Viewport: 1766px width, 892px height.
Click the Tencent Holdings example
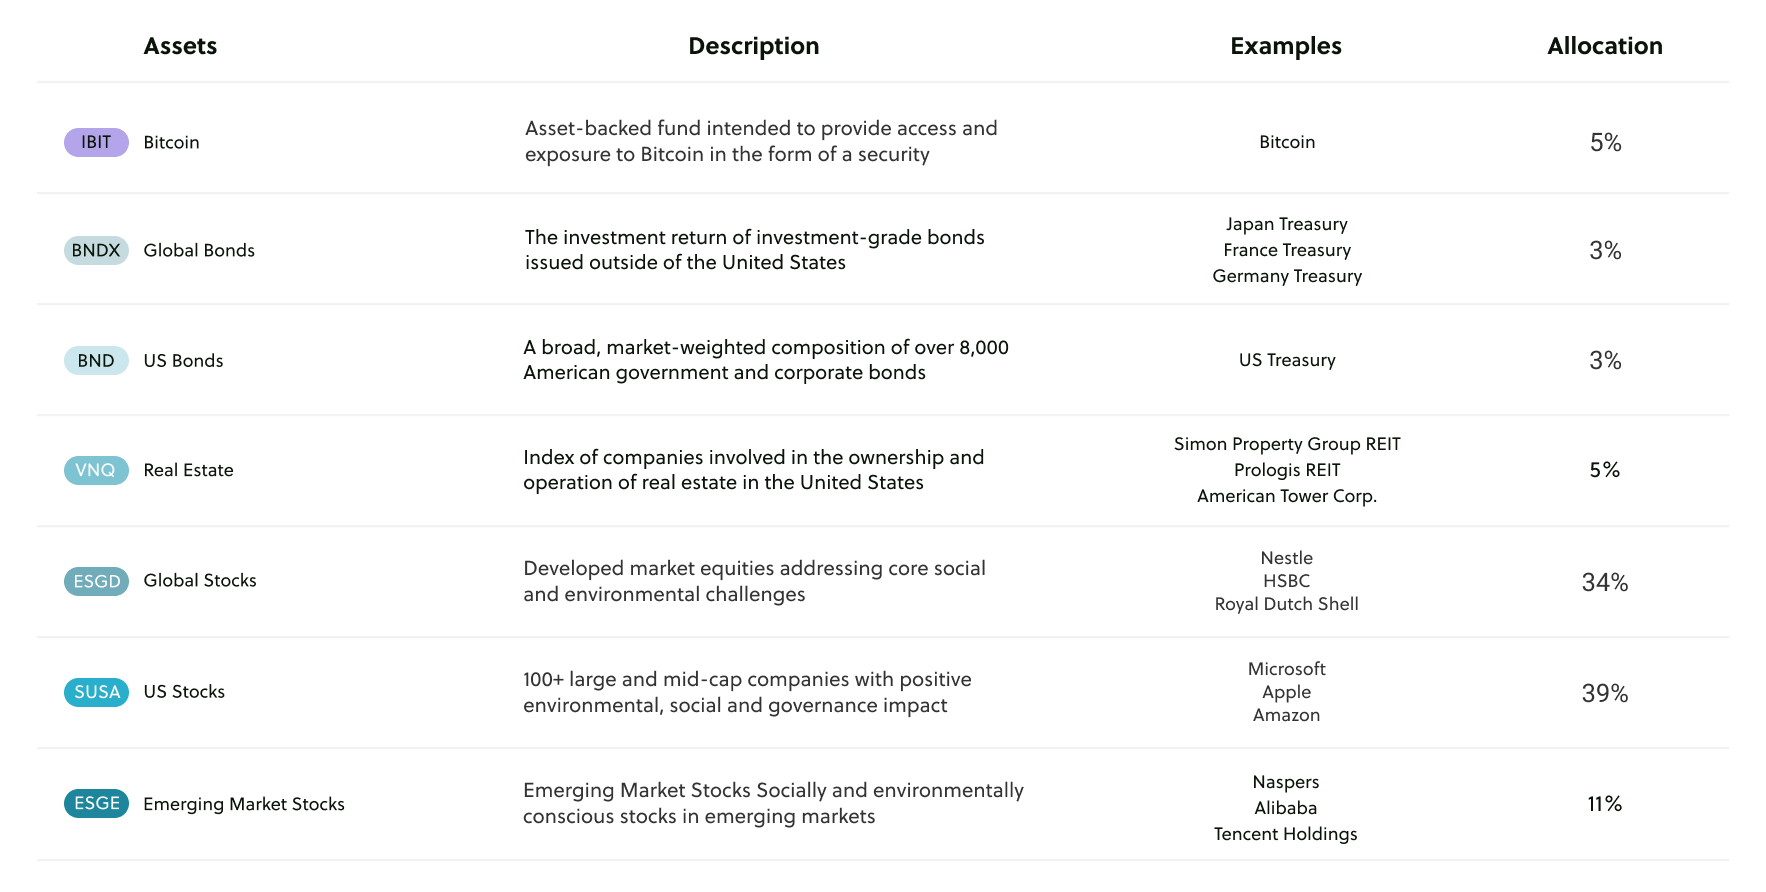pyautogui.click(x=1285, y=834)
